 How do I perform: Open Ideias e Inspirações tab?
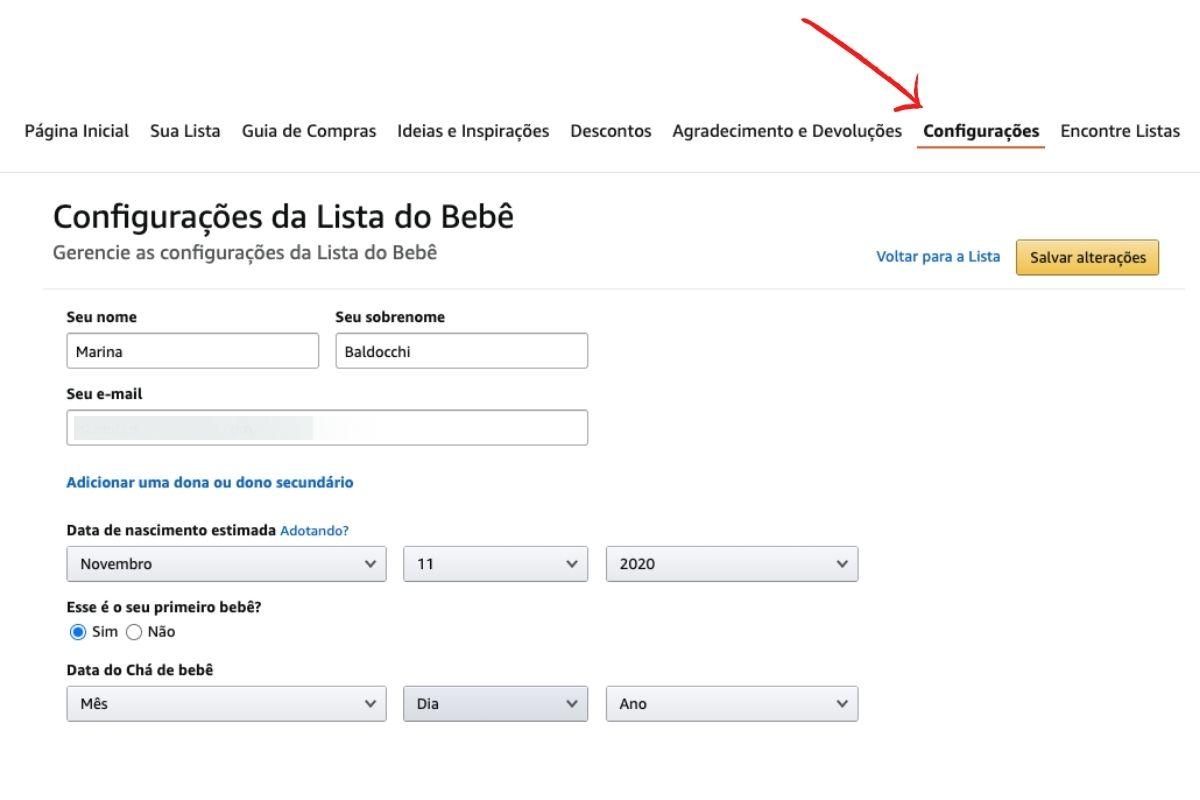[x=473, y=131]
